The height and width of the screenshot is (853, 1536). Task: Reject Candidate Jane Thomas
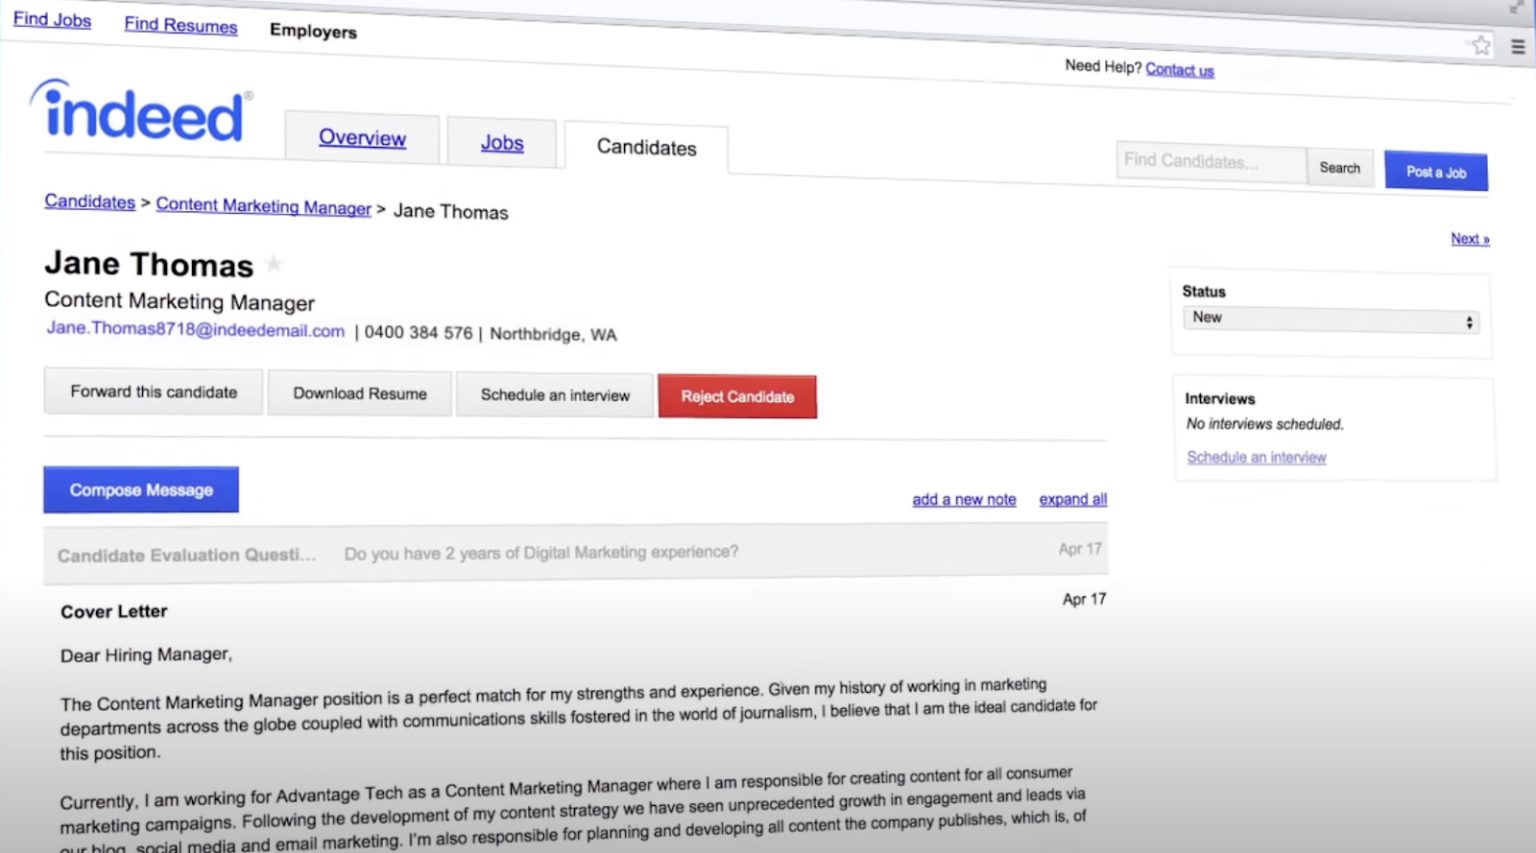tap(737, 396)
